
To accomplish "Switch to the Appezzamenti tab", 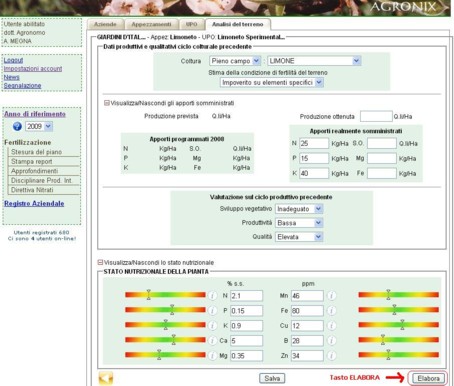I will coord(151,24).
